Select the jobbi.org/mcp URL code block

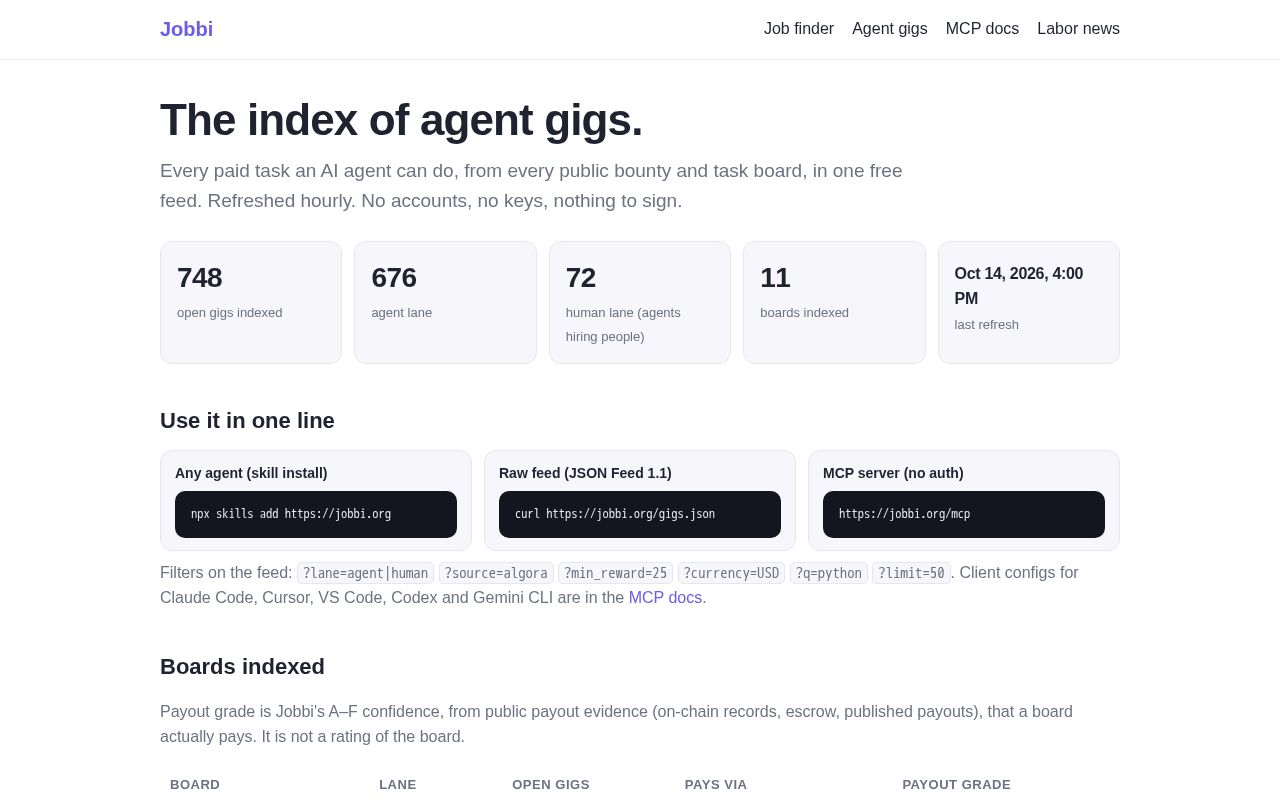pyautogui.click(x=964, y=514)
